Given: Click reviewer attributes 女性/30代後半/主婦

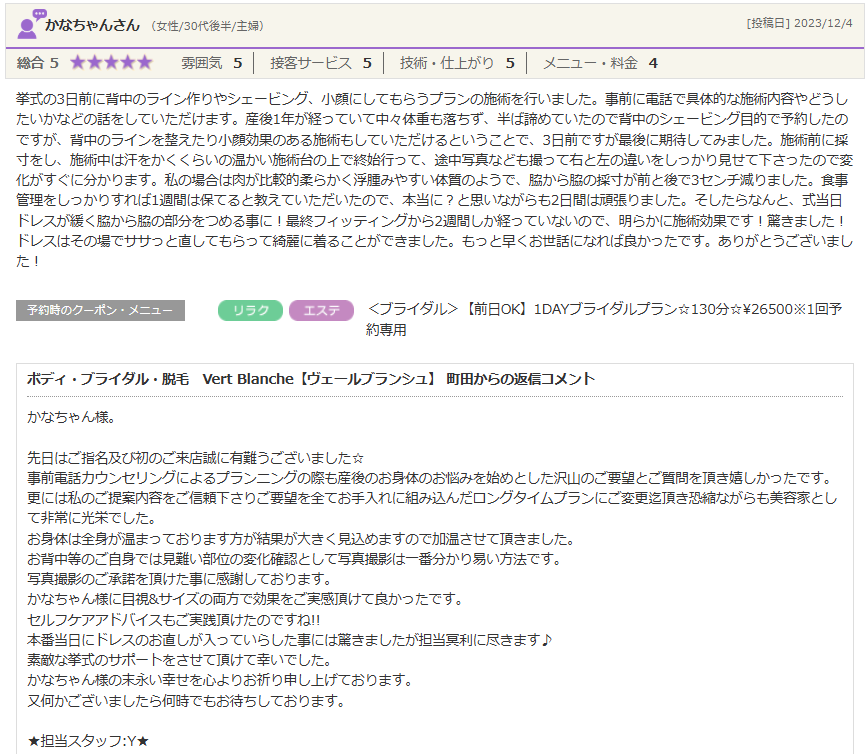Looking at the screenshot, I should 207,26.
